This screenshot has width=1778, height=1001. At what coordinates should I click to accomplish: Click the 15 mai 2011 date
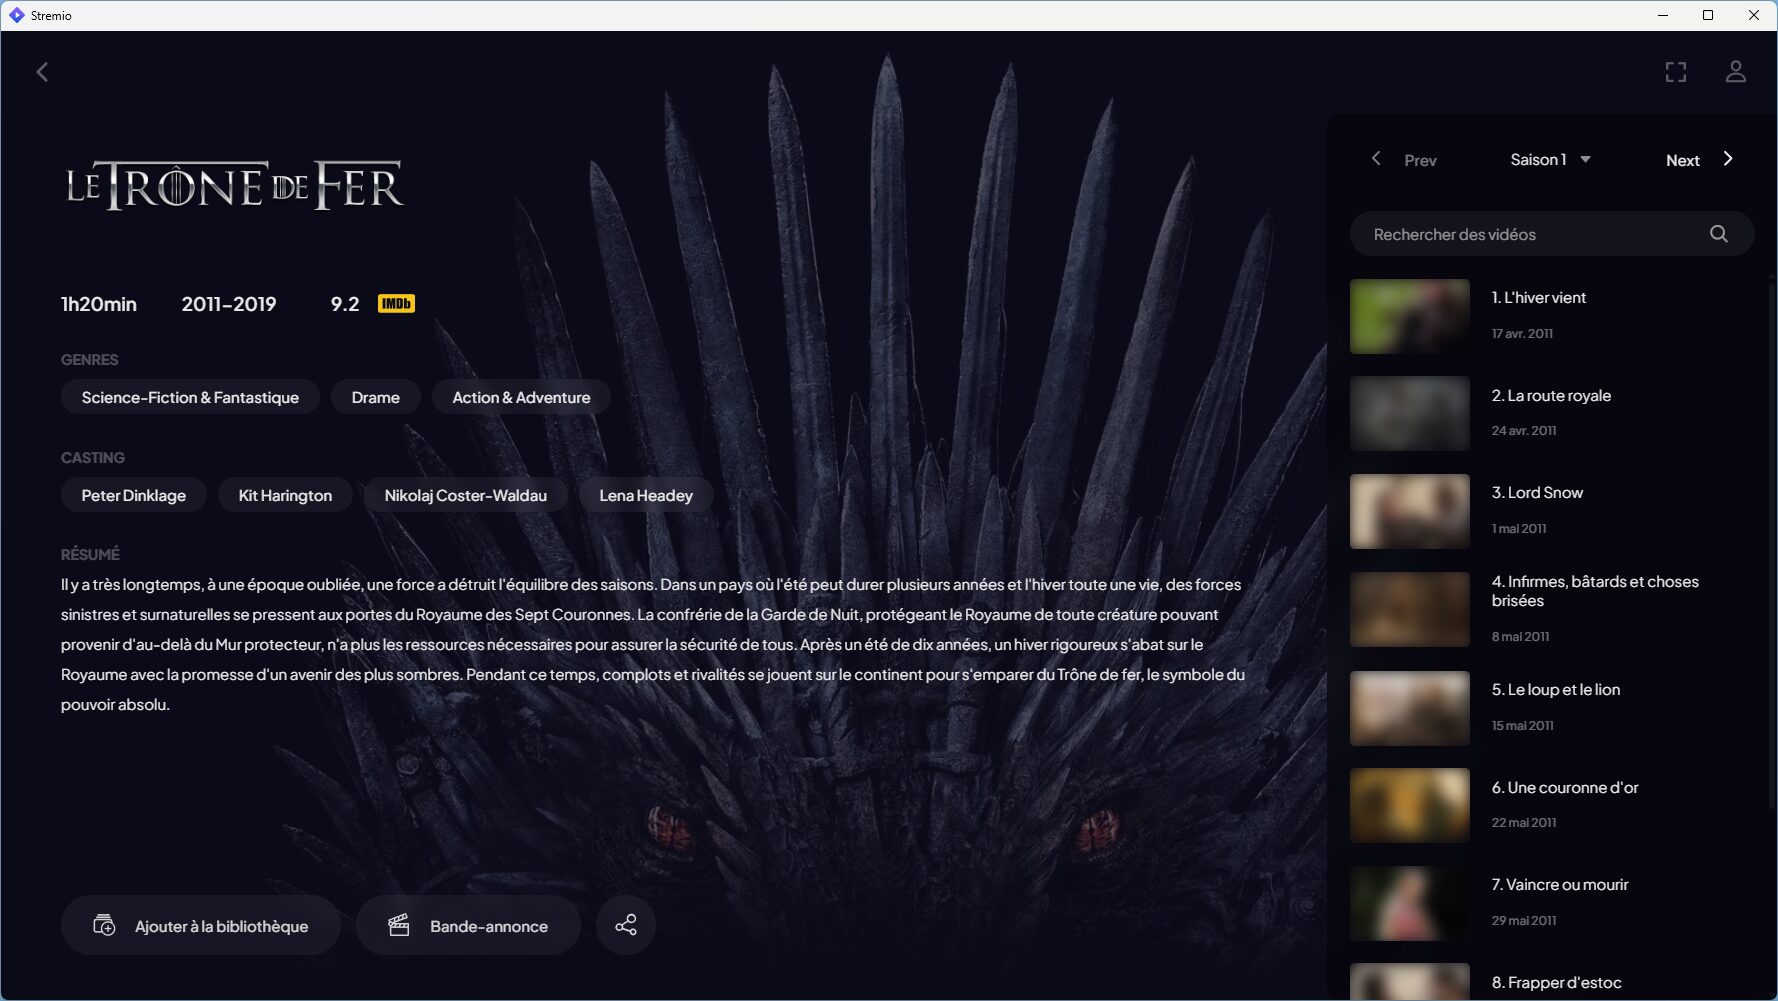[1522, 726]
